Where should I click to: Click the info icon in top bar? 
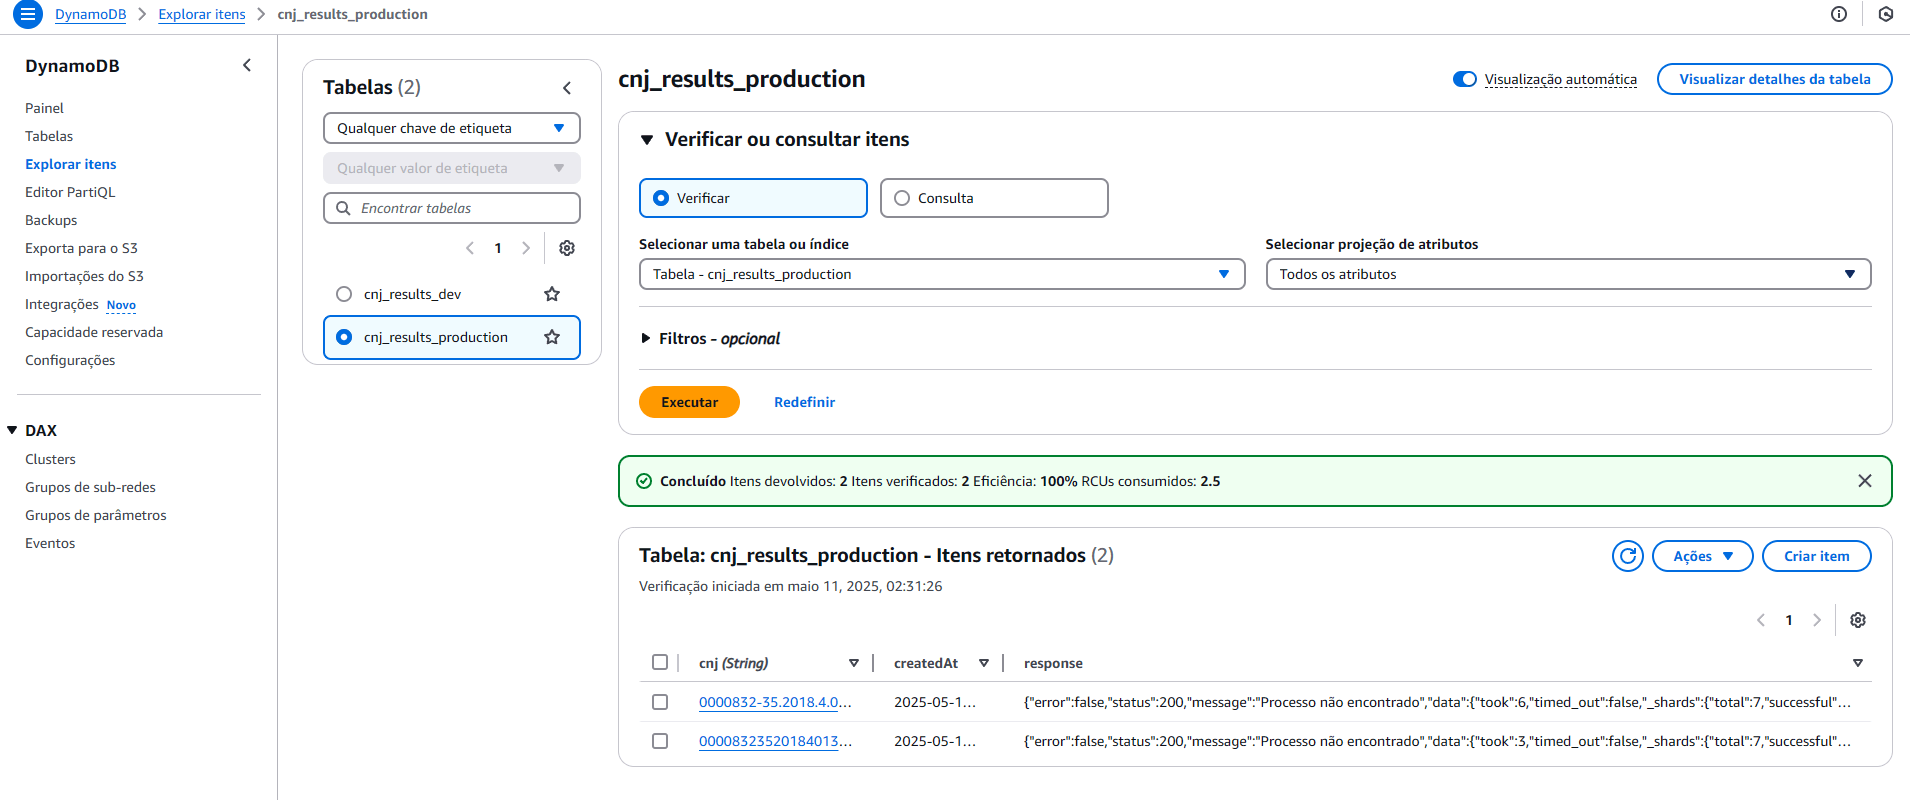(x=1839, y=14)
